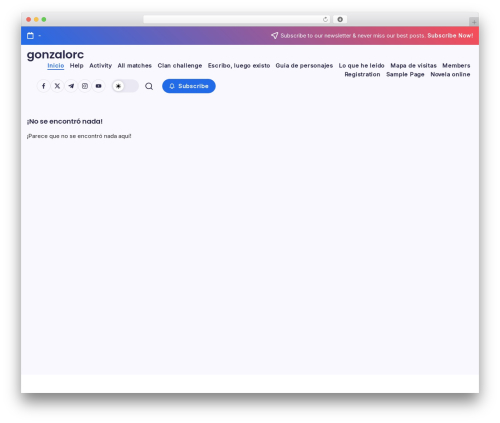This screenshot has height=423, width=500.
Task: Reload page using browser refresh icon
Action: coord(325,20)
